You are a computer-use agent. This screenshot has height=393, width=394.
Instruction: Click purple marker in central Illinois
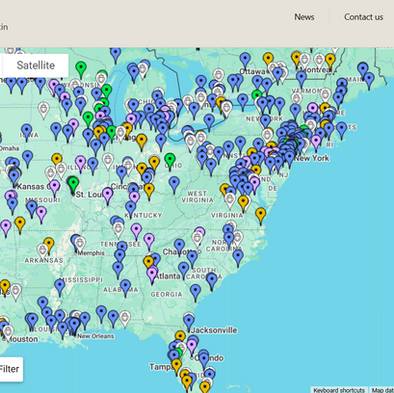(x=80, y=164)
